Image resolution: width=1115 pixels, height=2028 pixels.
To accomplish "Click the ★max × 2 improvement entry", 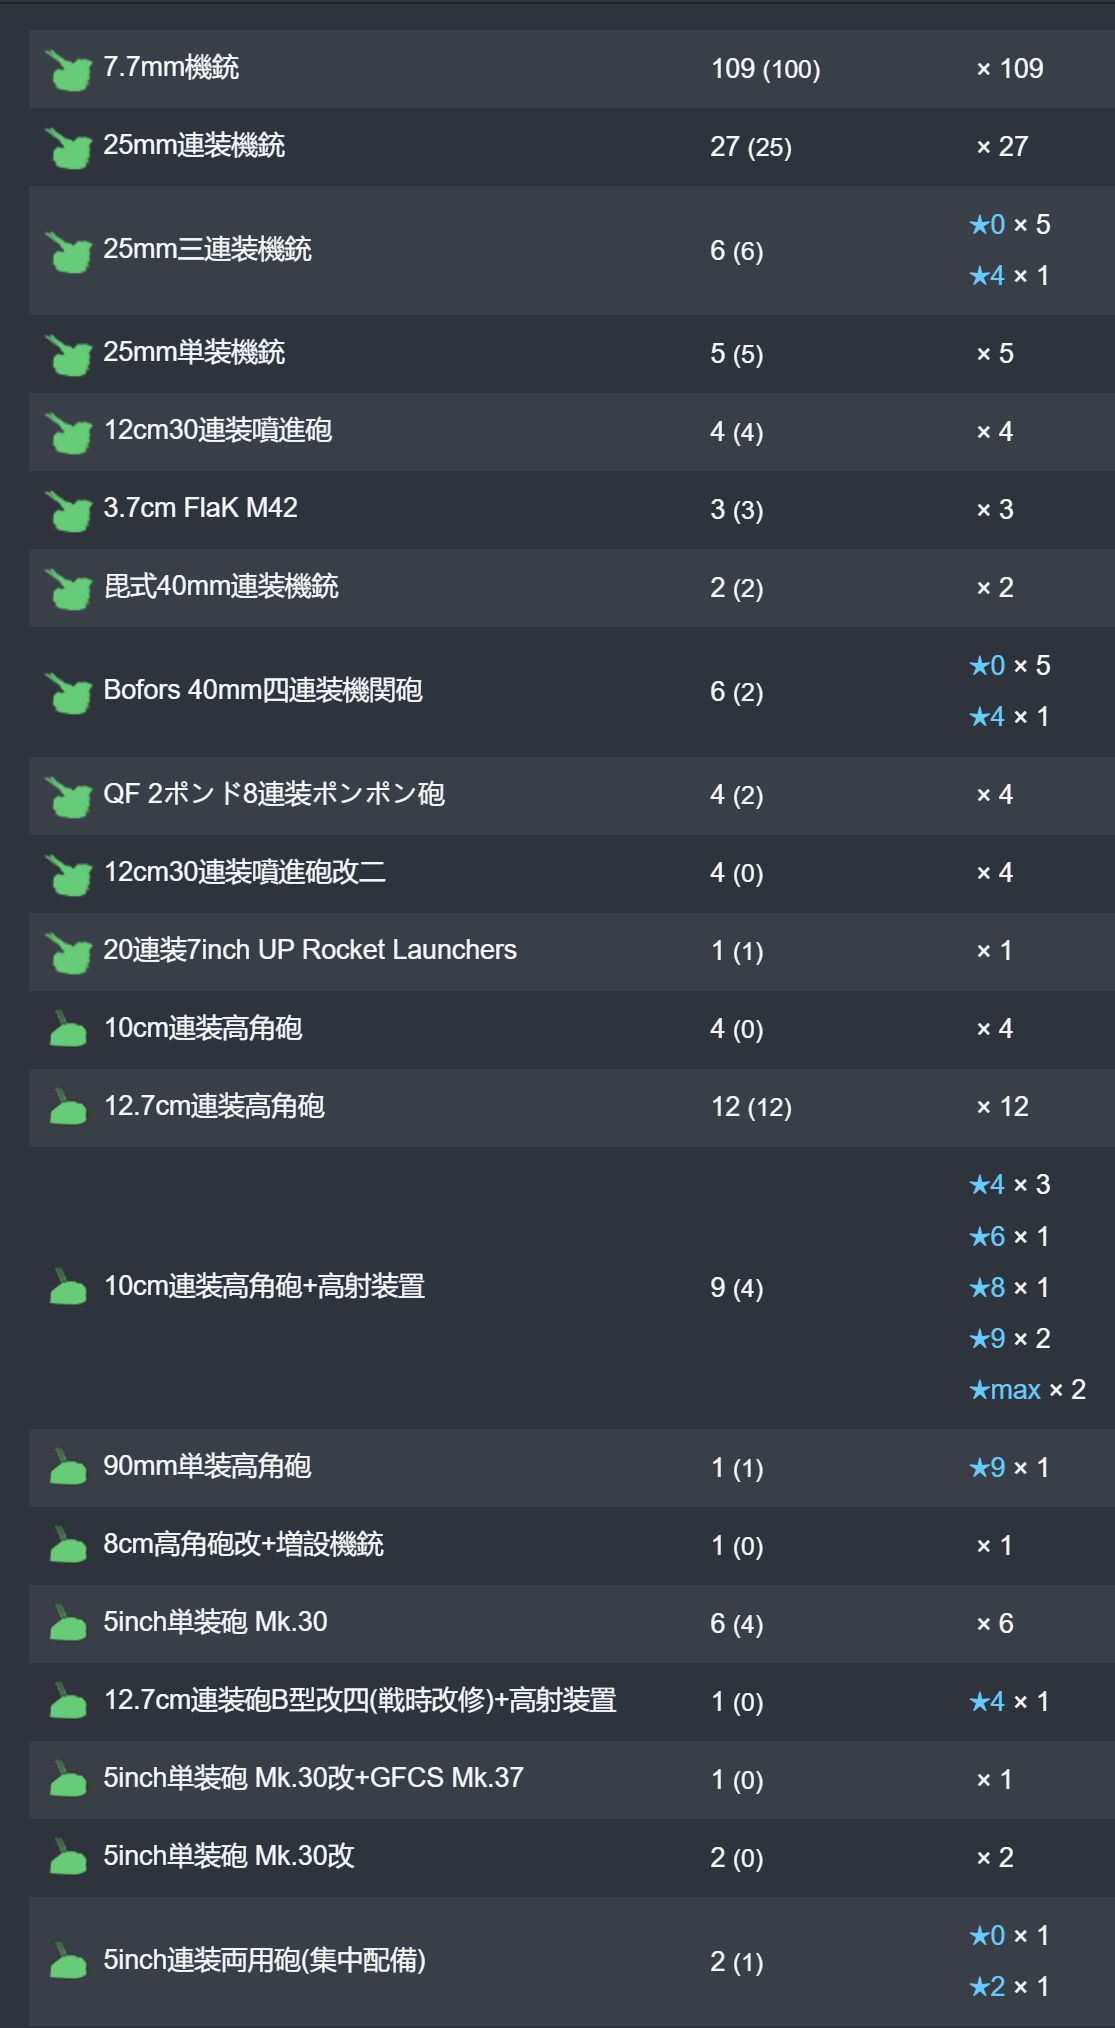I will (1027, 1390).
